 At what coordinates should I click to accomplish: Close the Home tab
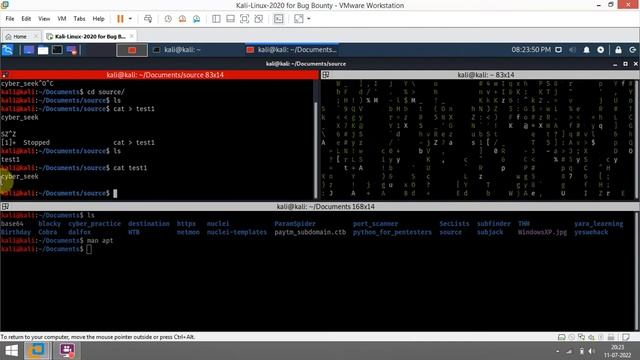point(36,36)
